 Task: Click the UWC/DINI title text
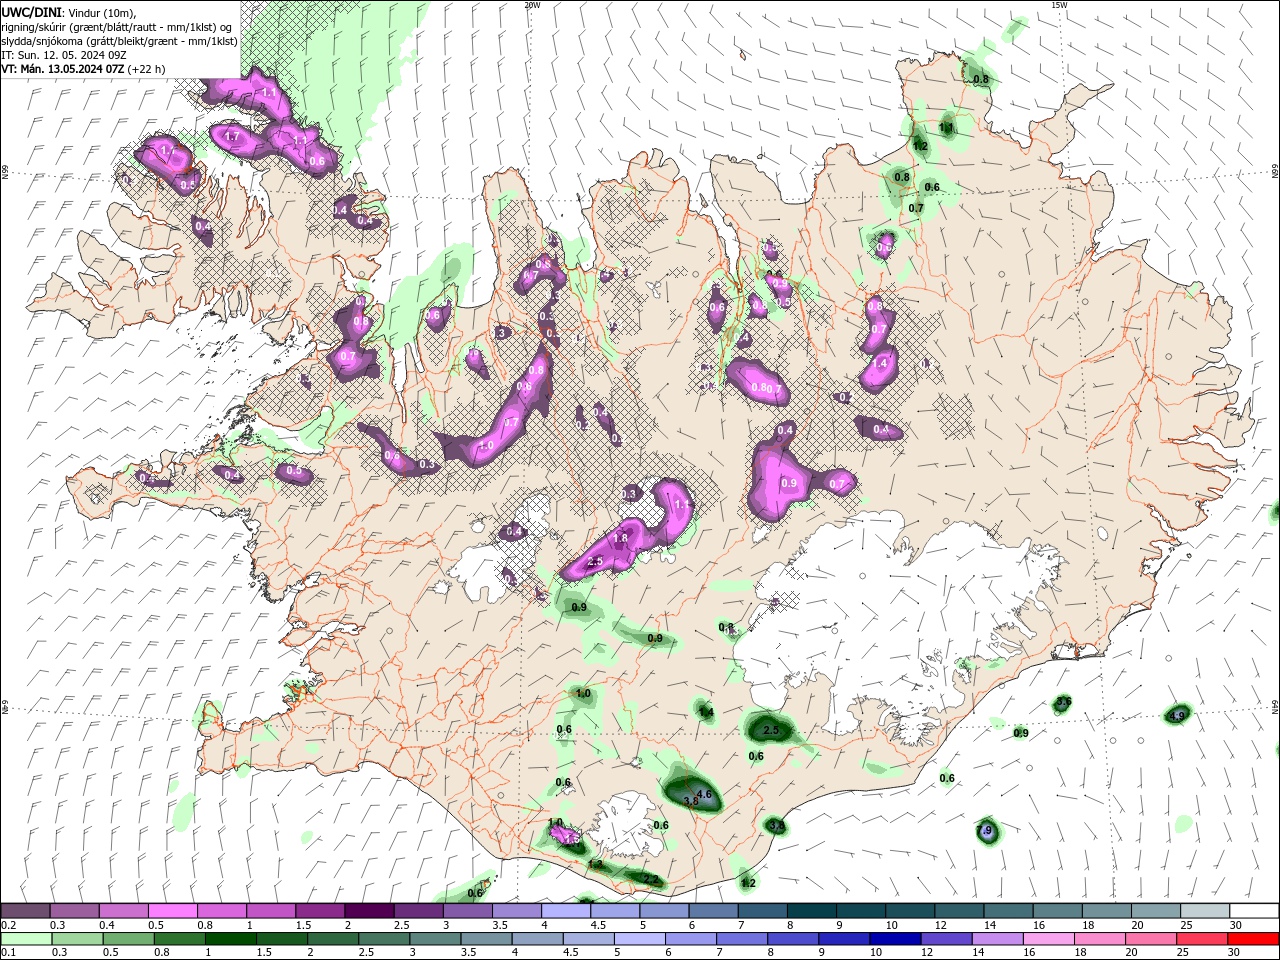[x=32, y=12]
